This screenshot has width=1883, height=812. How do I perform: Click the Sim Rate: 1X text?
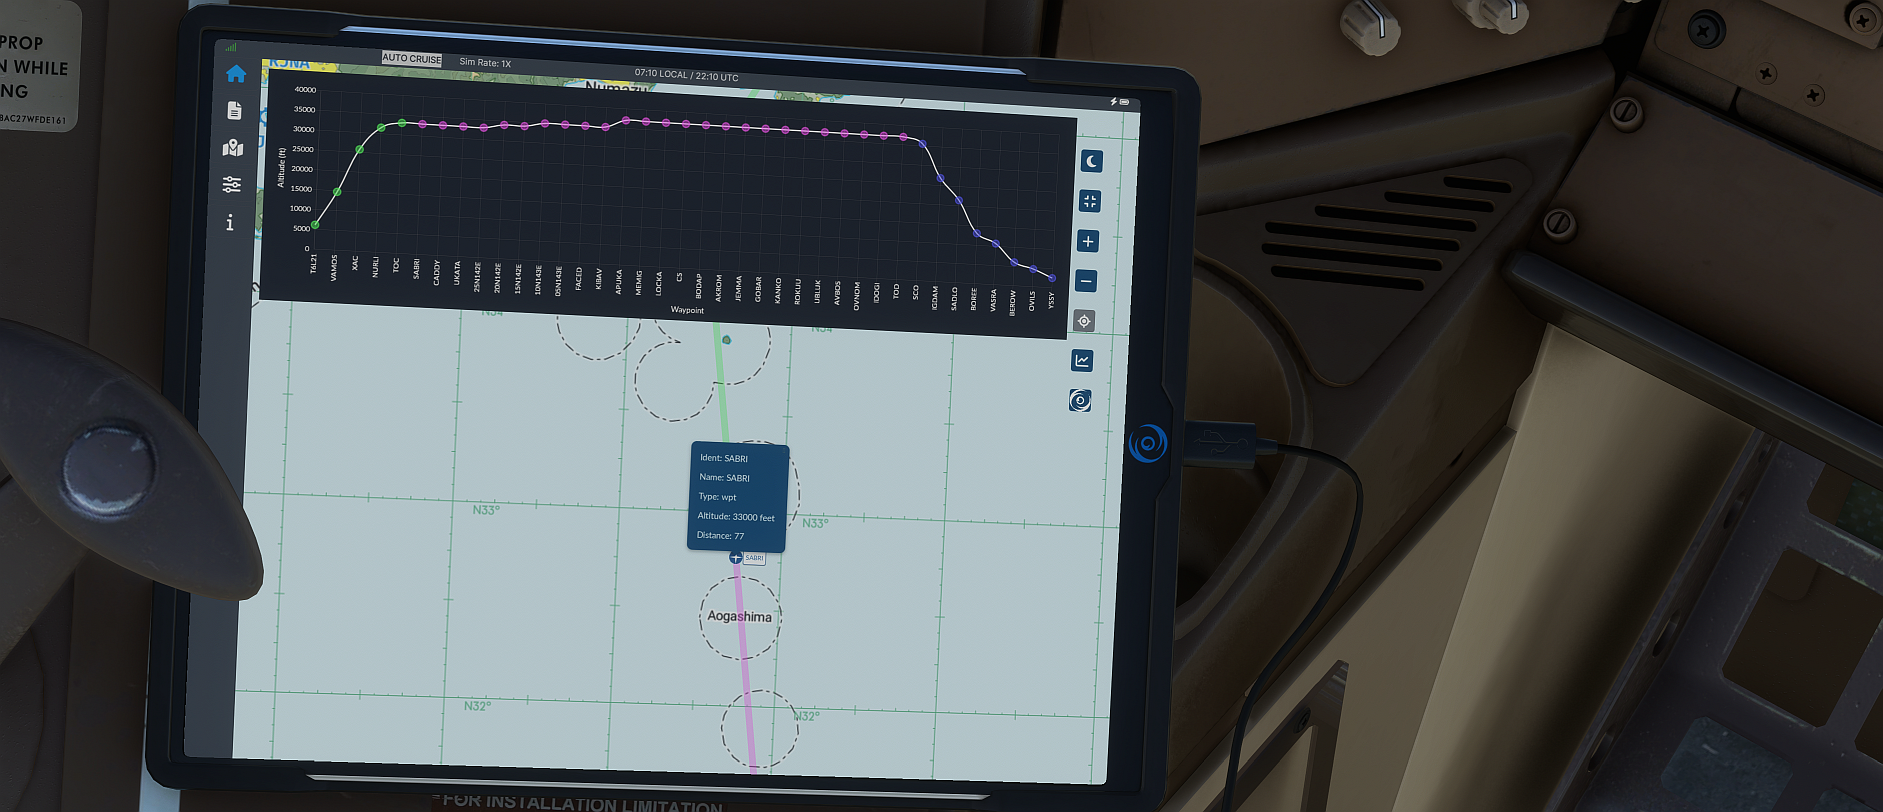pyautogui.click(x=485, y=63)
